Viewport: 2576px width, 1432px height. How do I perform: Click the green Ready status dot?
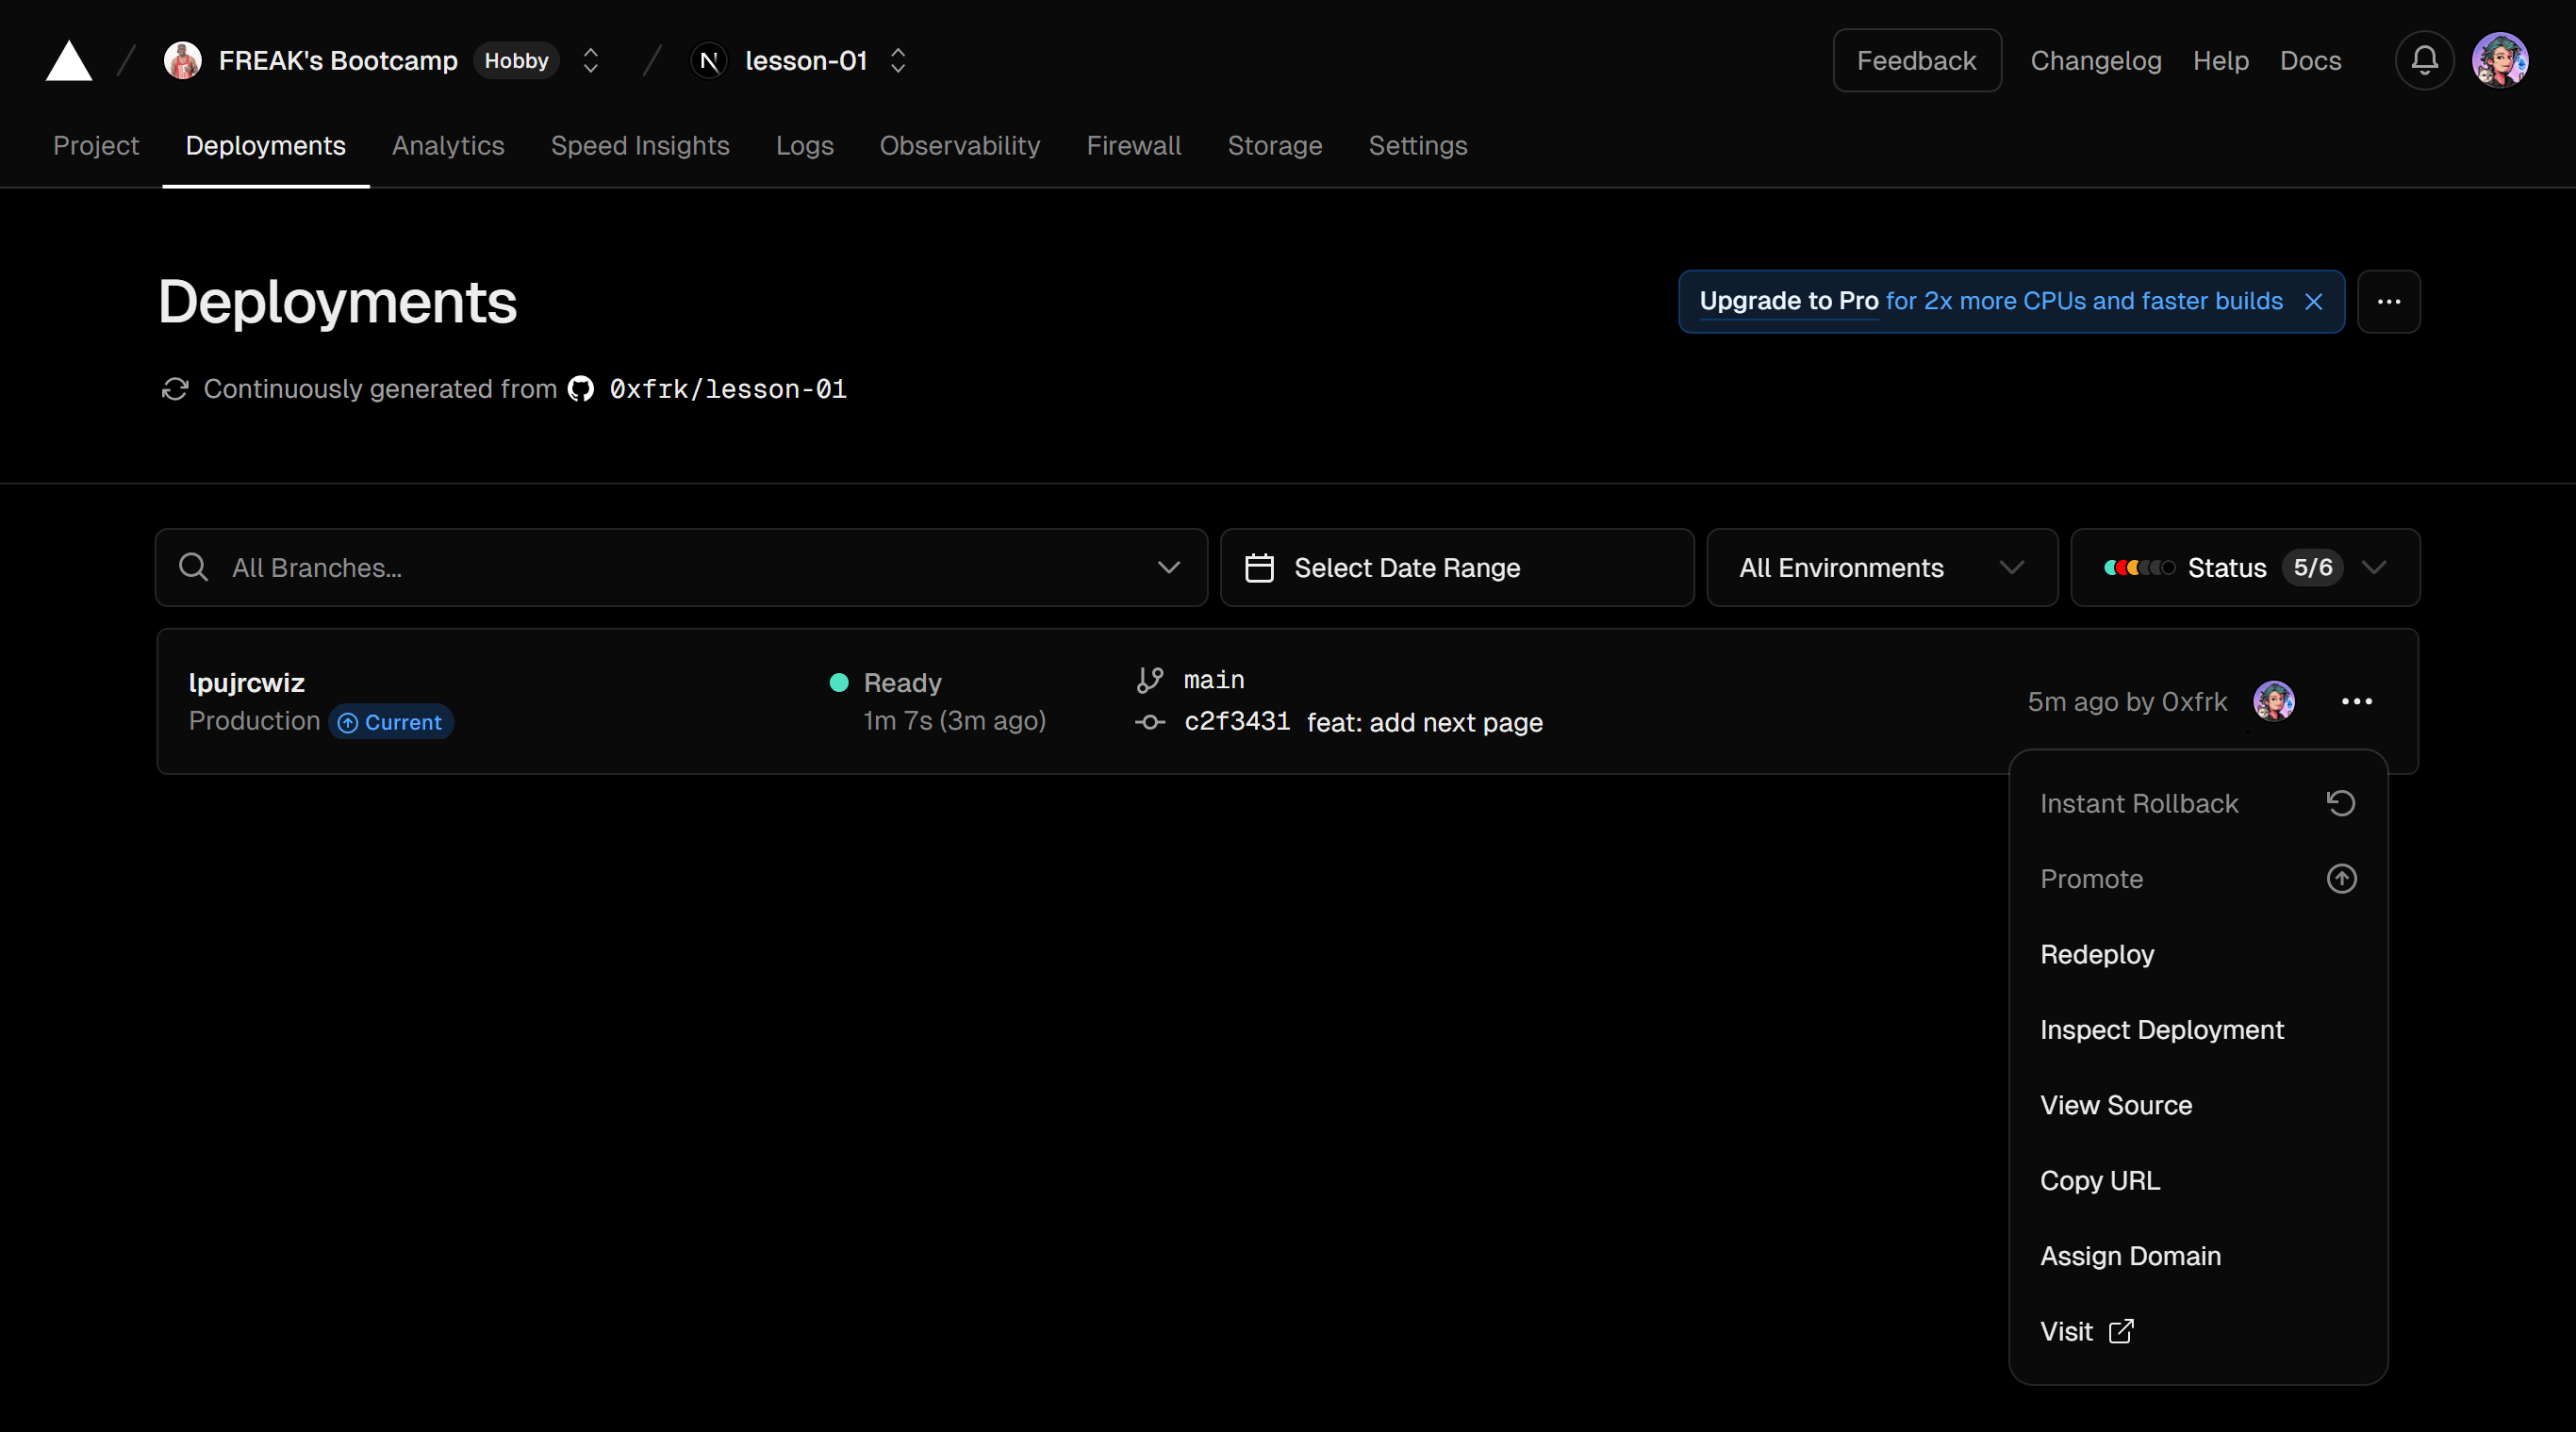(839, 683)
